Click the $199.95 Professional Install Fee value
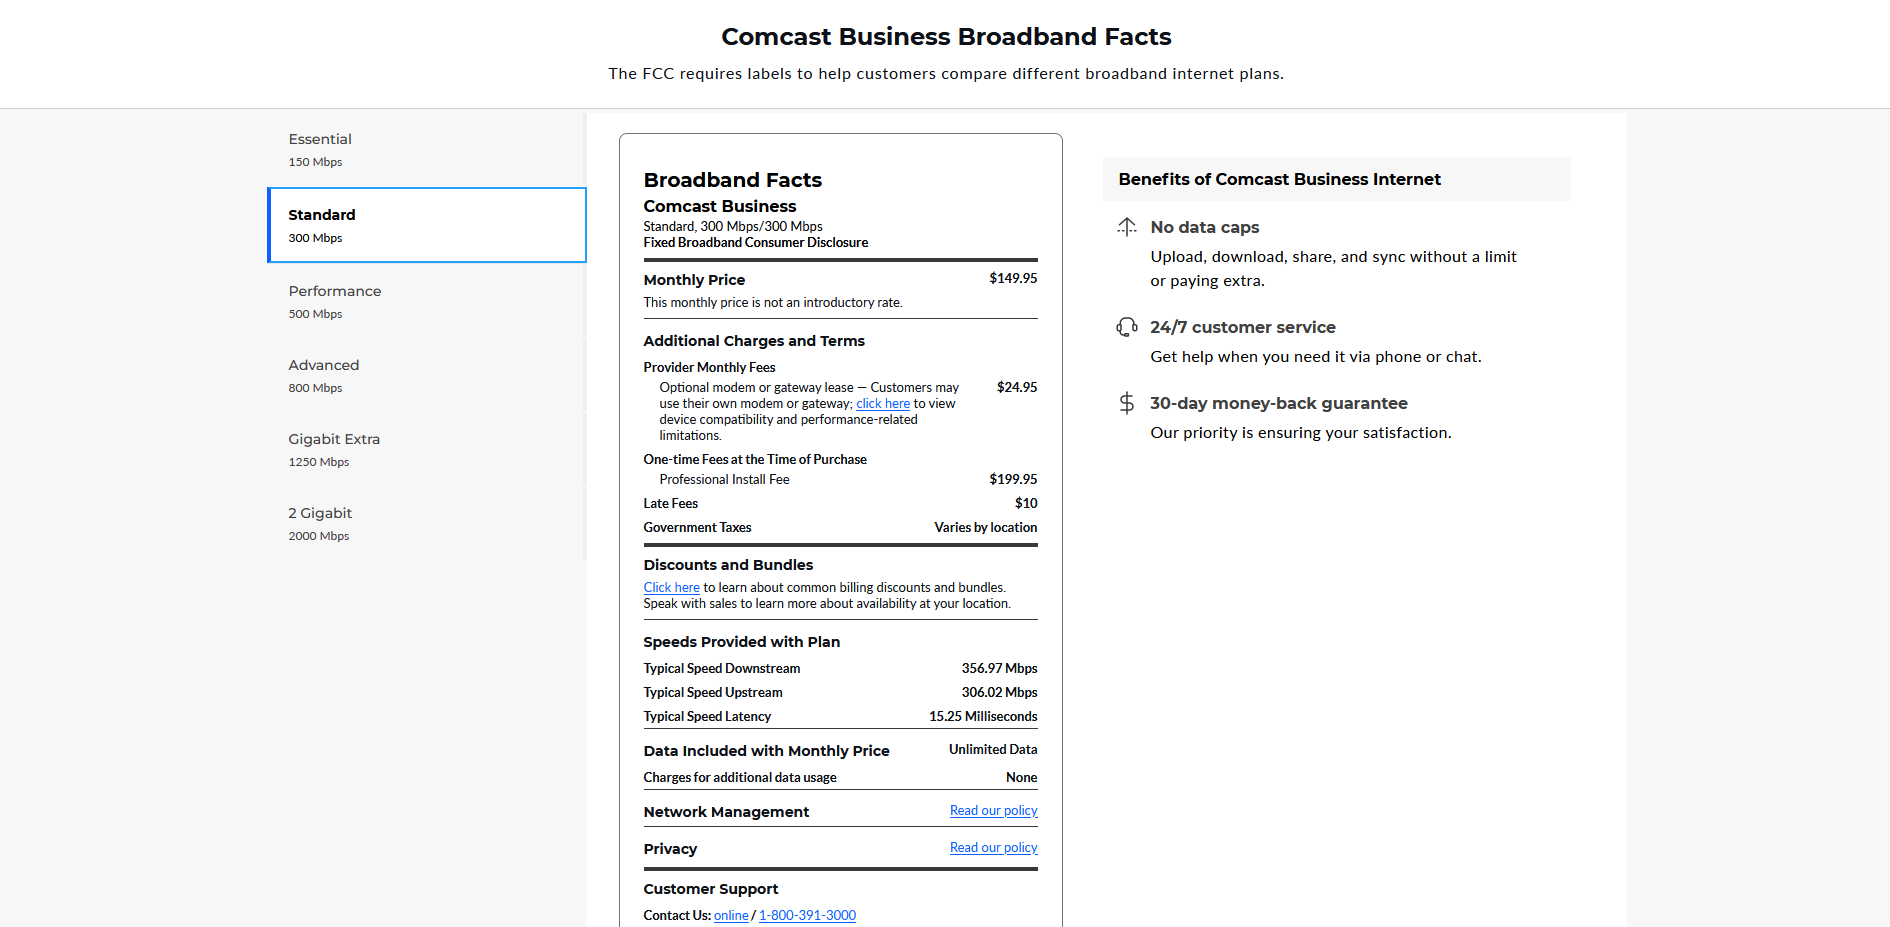The image size is (1890, 927). click(x=1013, y=480)
